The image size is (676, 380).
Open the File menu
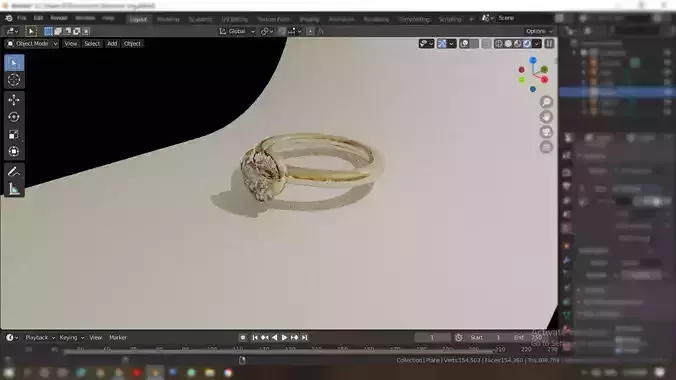click(x=22, y=18)
